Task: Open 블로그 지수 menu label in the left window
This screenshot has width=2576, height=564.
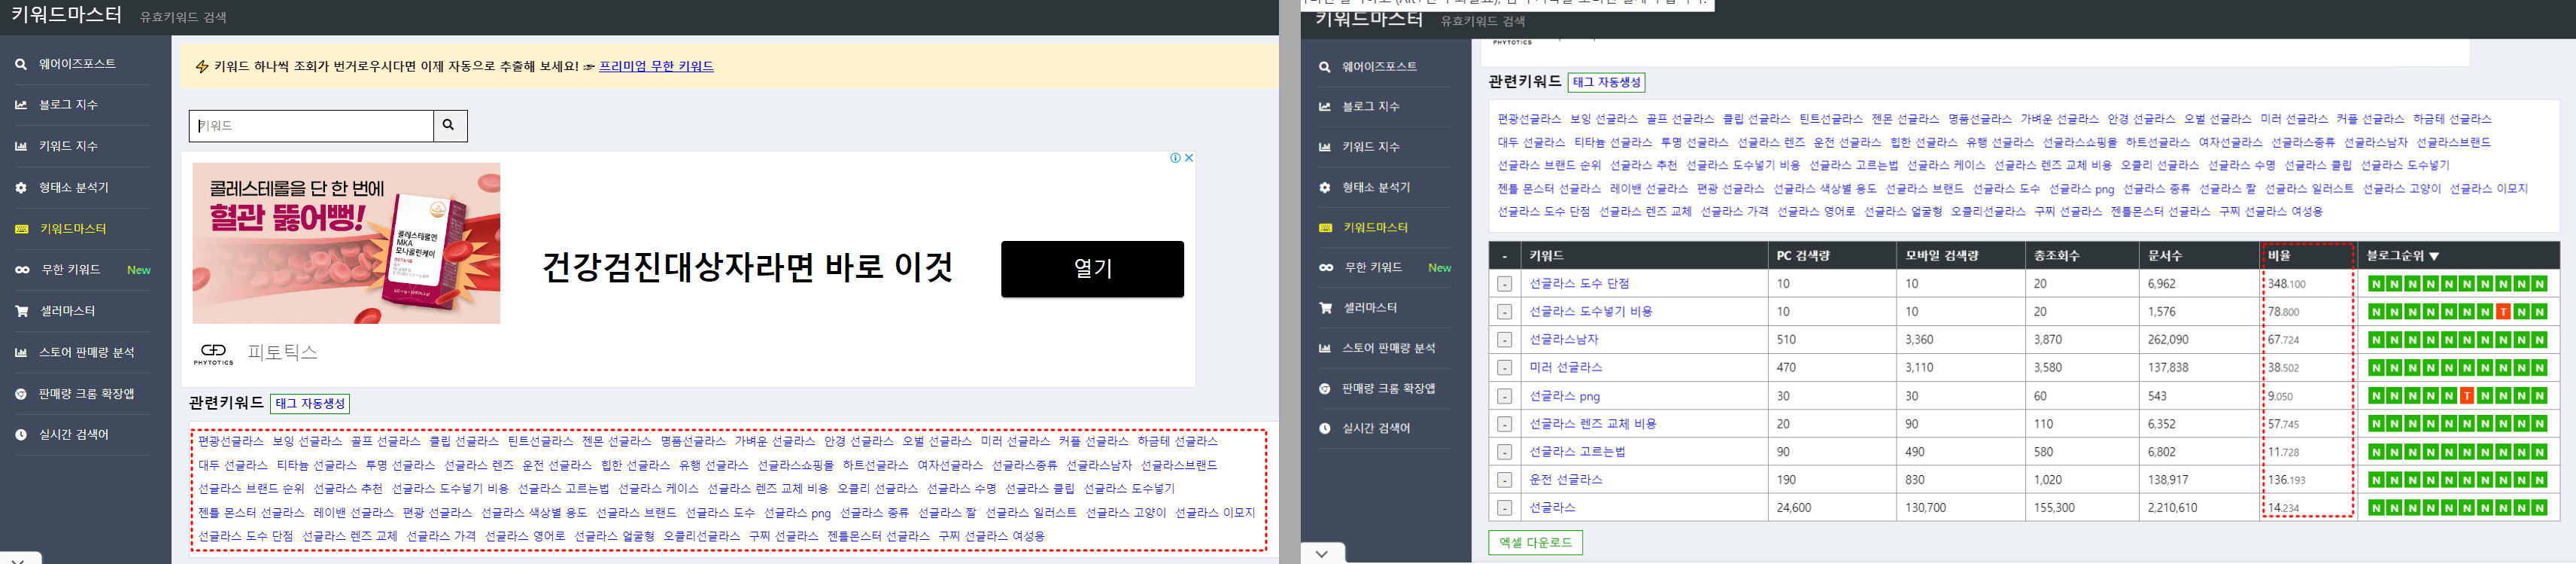Action: pos(68,105)
